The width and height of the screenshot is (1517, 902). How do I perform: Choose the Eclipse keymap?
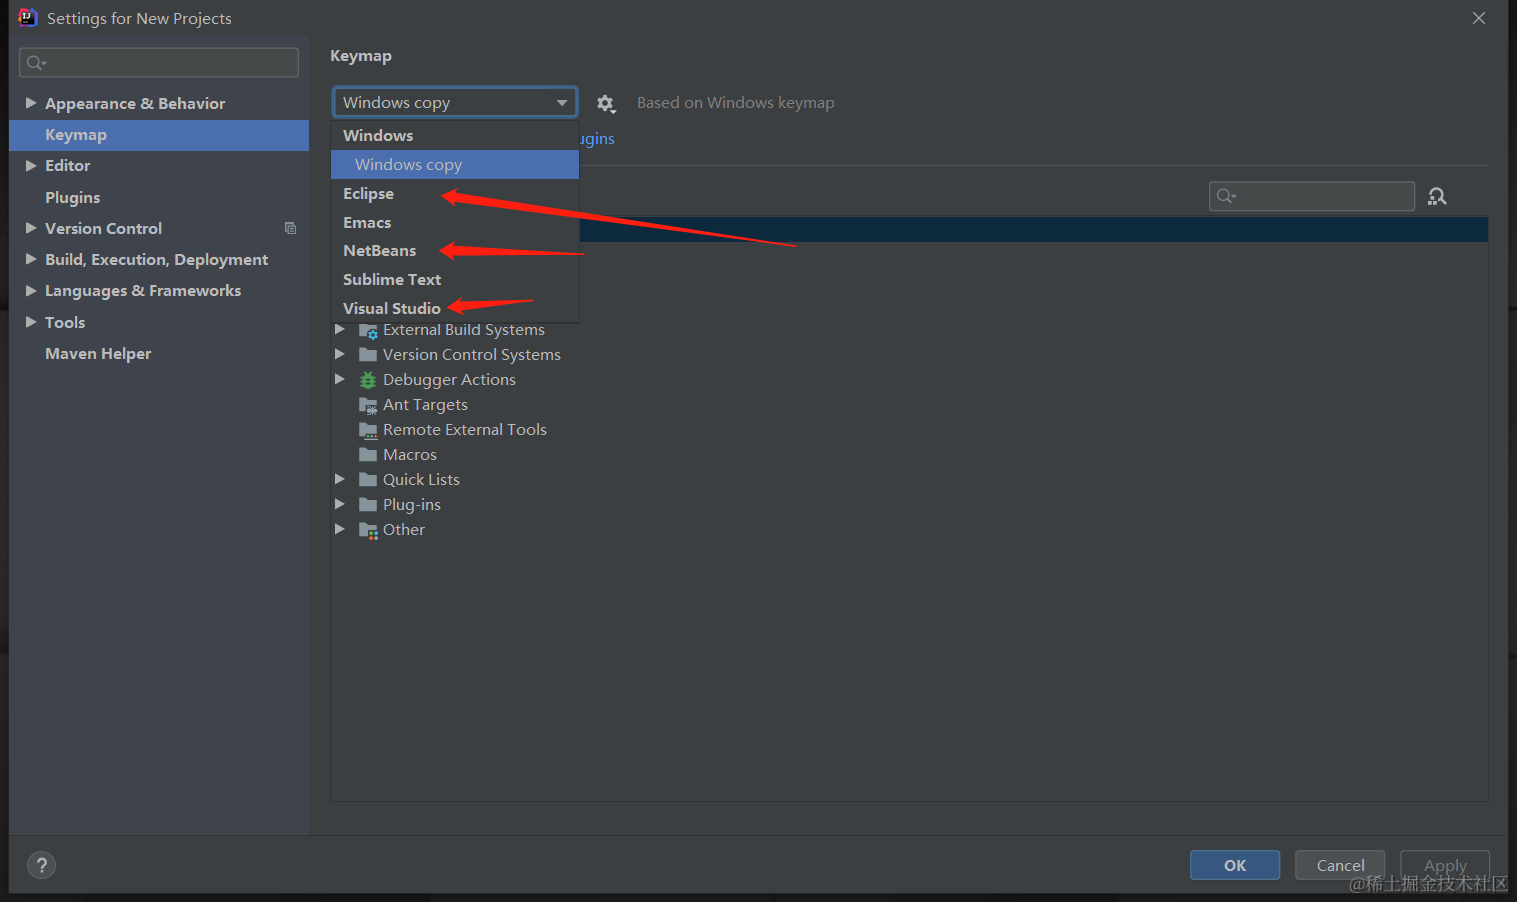pos(455,193)
